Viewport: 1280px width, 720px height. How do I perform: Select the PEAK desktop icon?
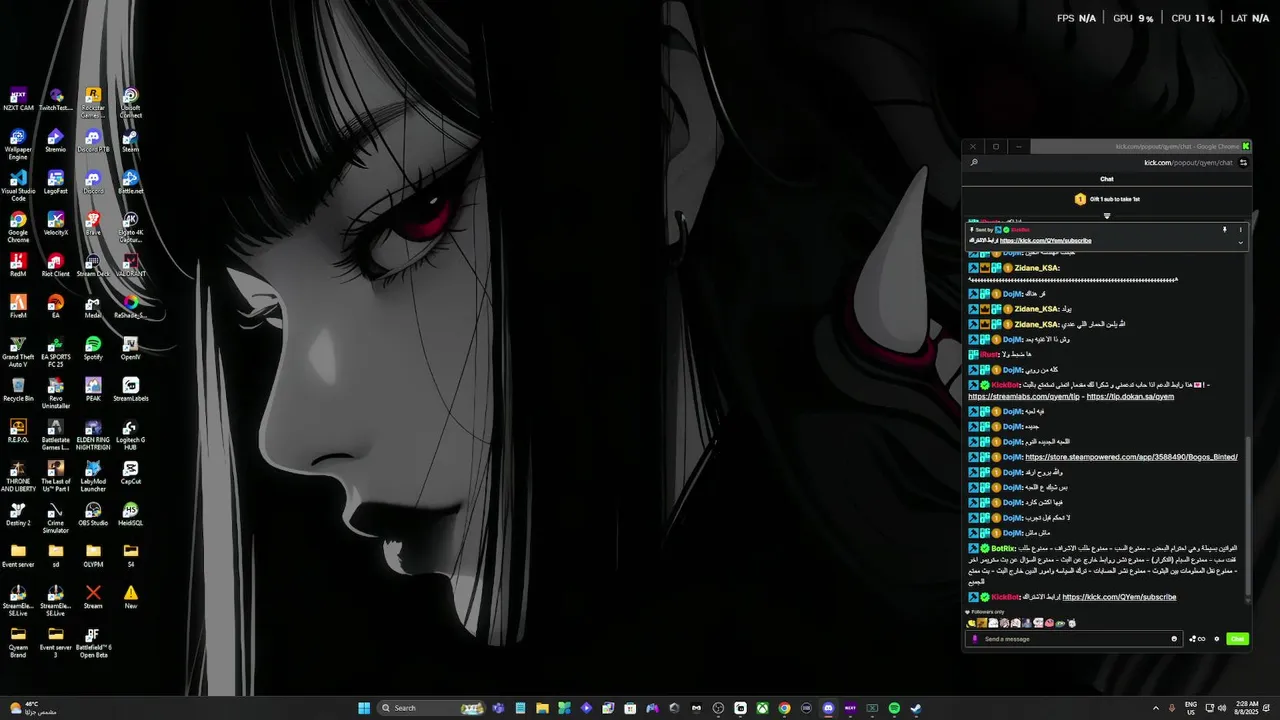click(93, 389)
